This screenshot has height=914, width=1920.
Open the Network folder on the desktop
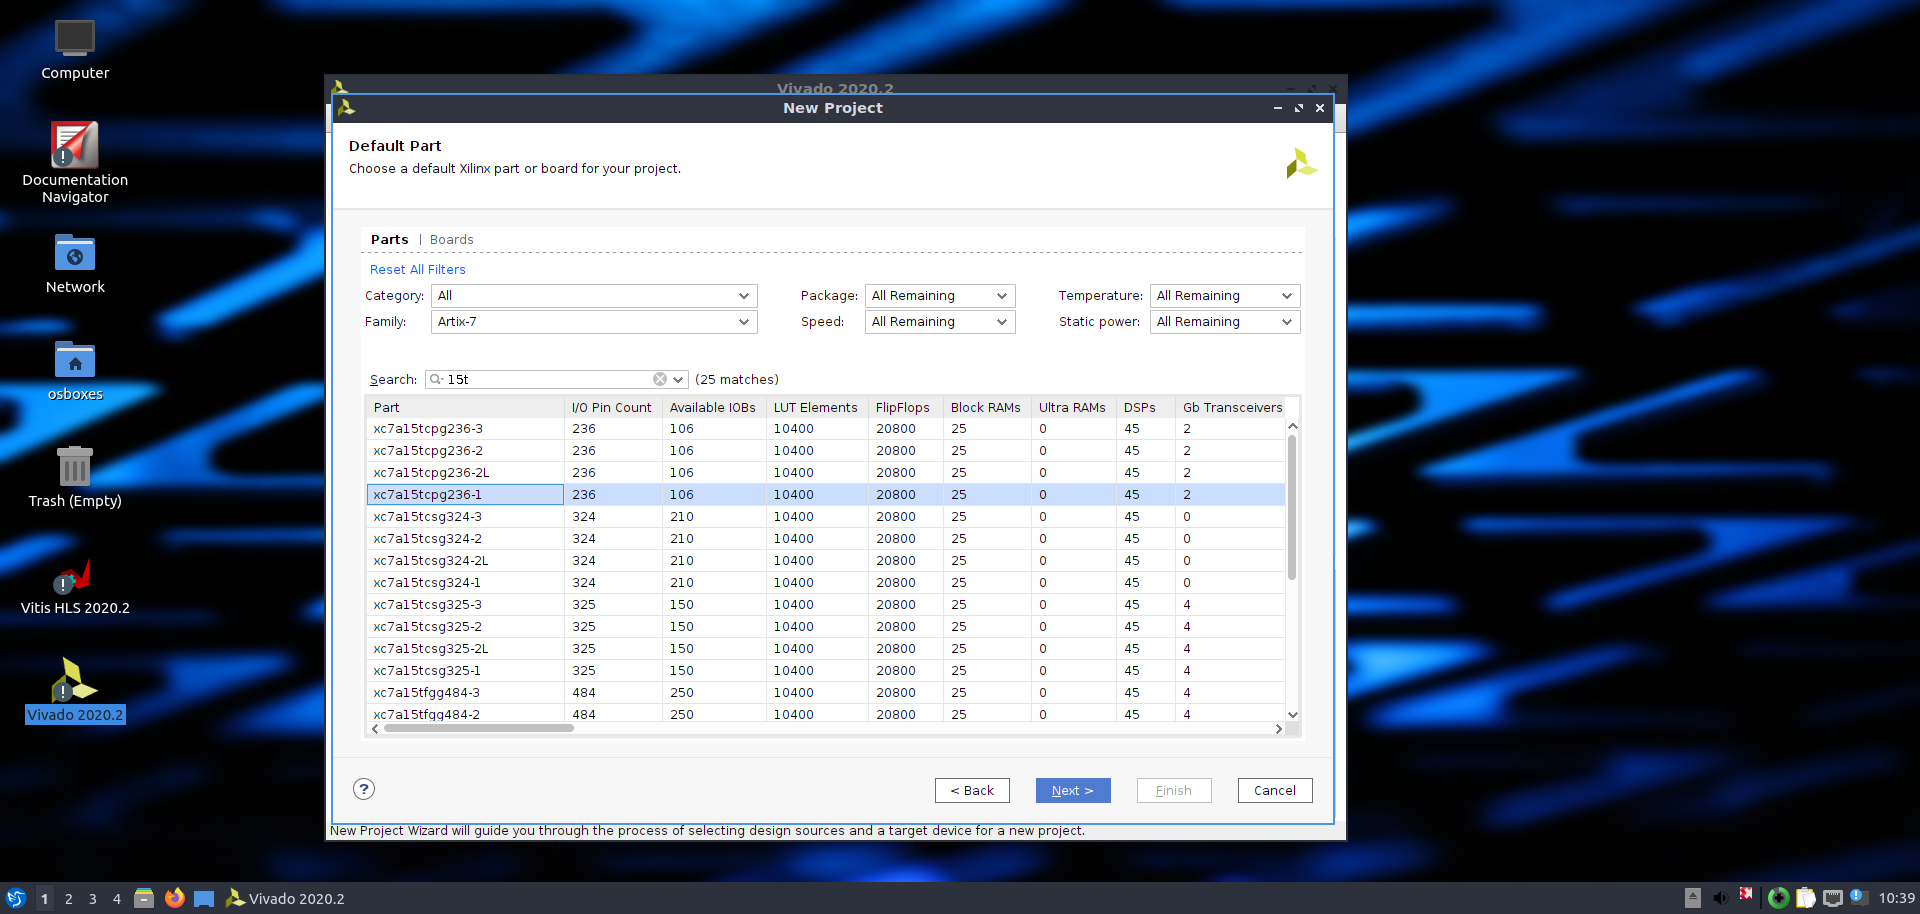click(x=75, y=264)
